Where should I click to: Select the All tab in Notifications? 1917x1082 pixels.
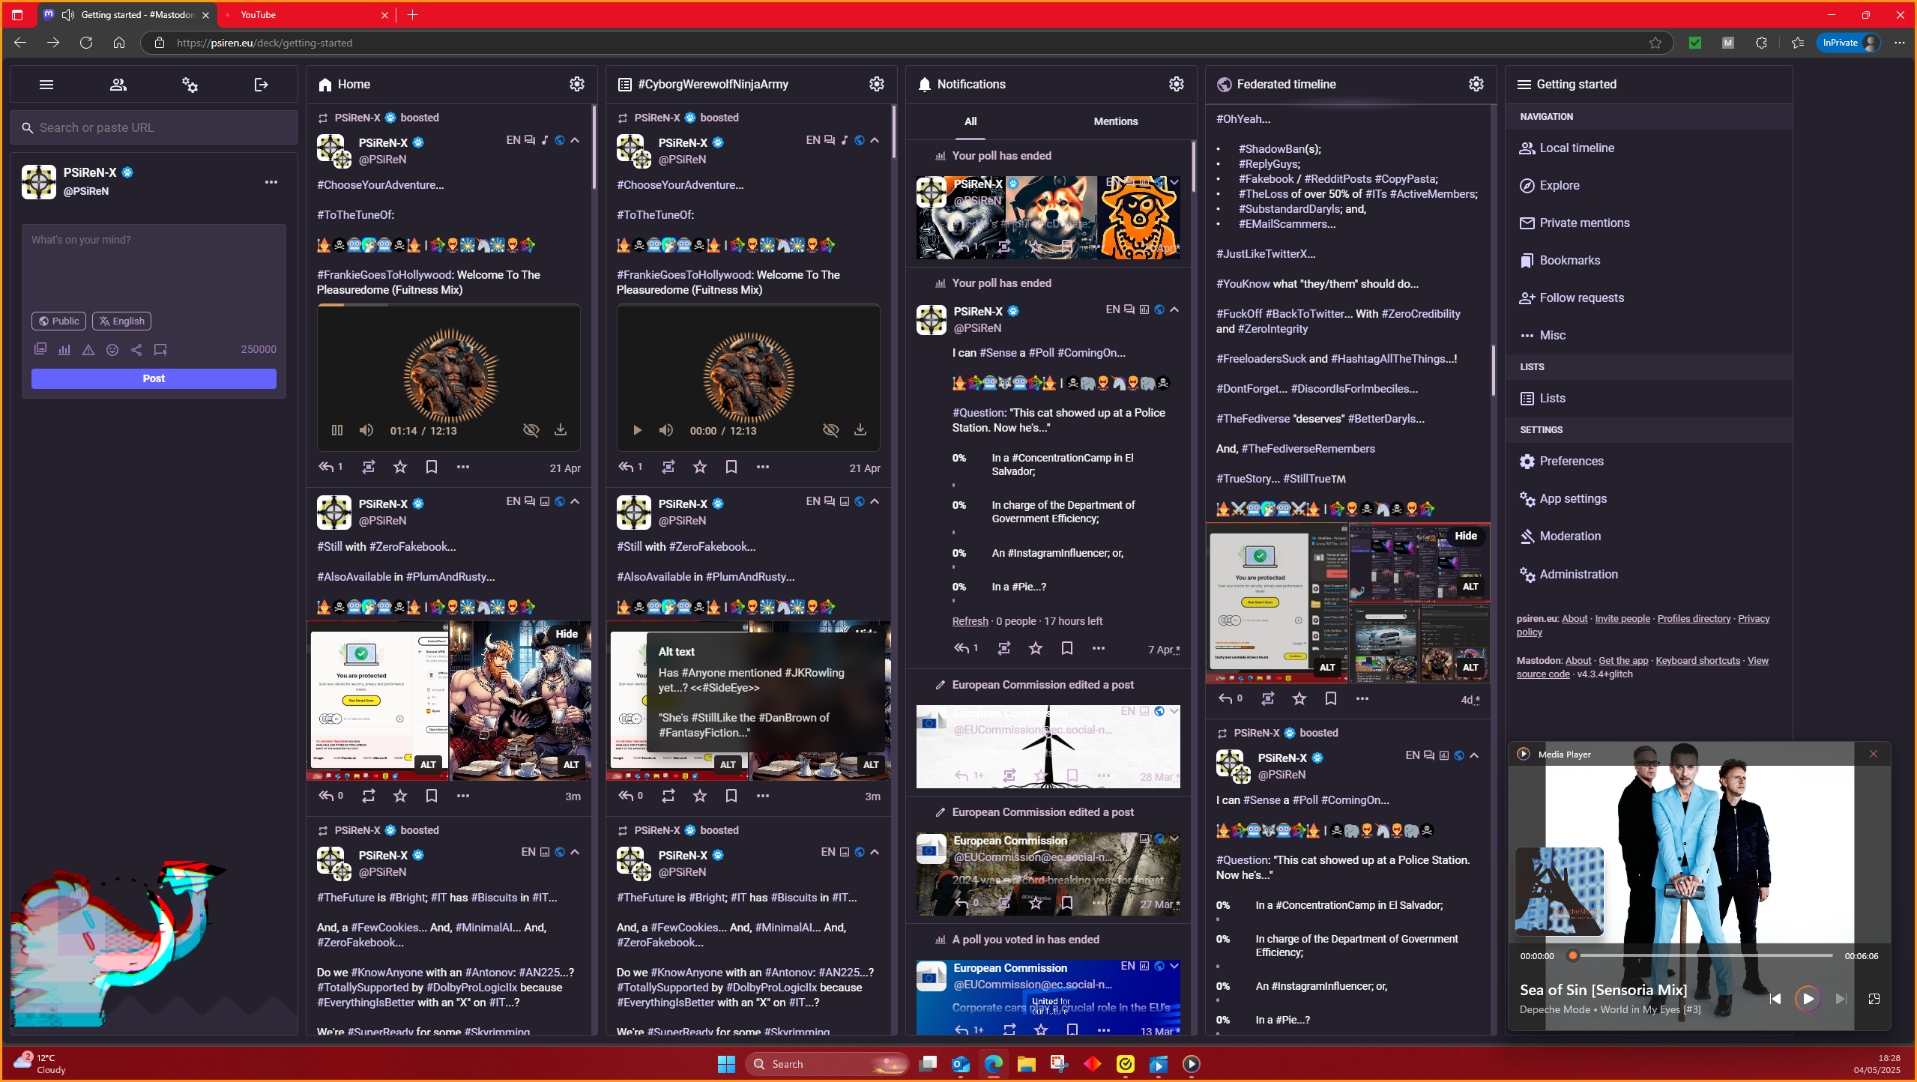click(x=970, y=121)
